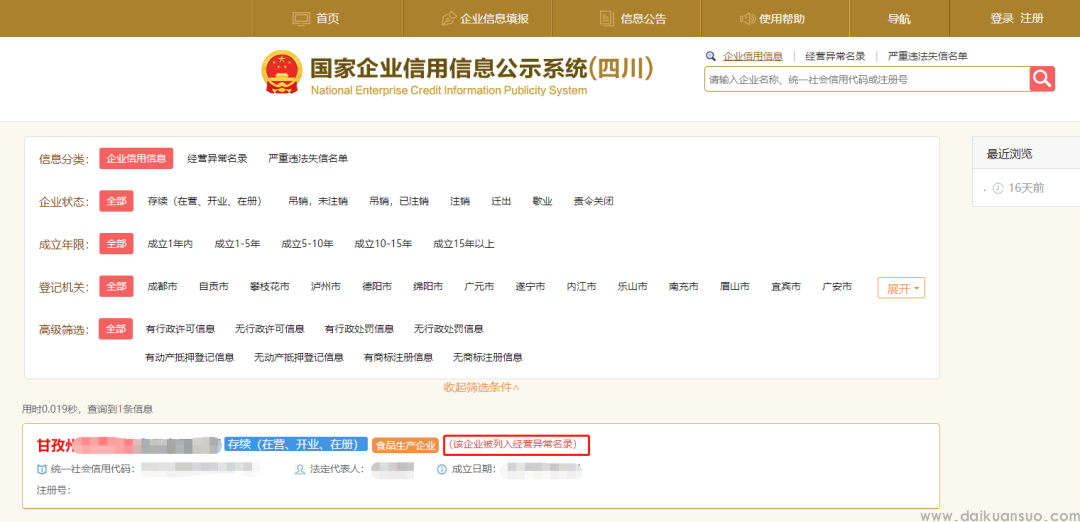Select 全部 in 登记机关 filter
This screenshot has height=522, width=1080.
116,286
